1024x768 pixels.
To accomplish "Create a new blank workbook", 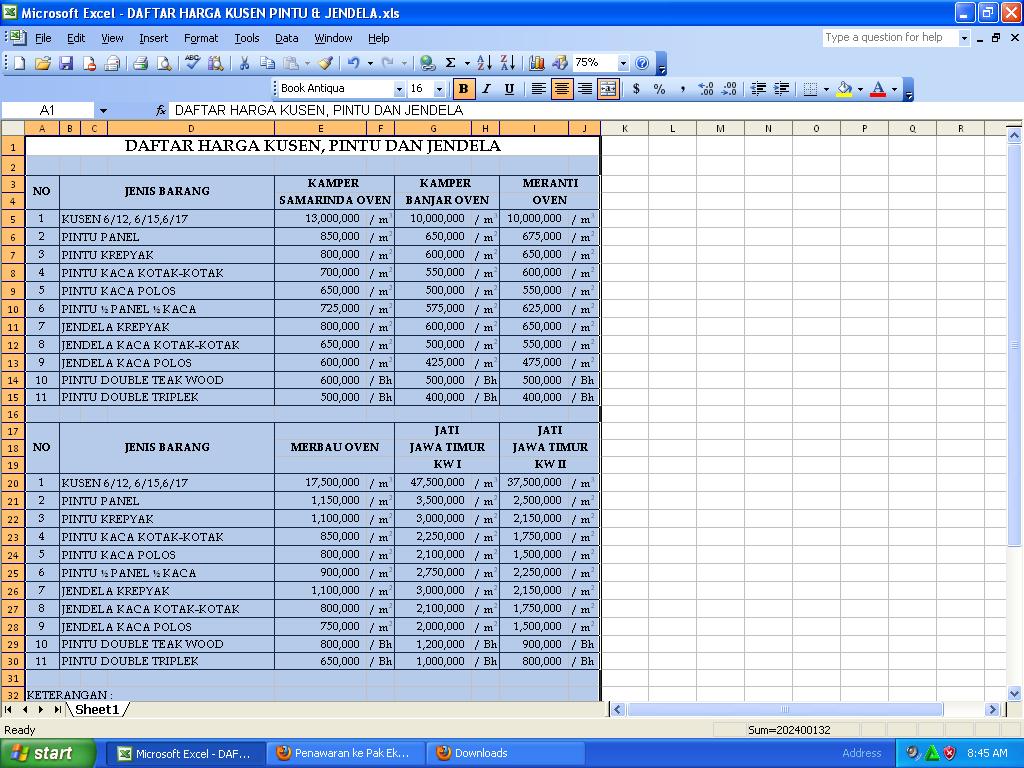I will point(20,63).
